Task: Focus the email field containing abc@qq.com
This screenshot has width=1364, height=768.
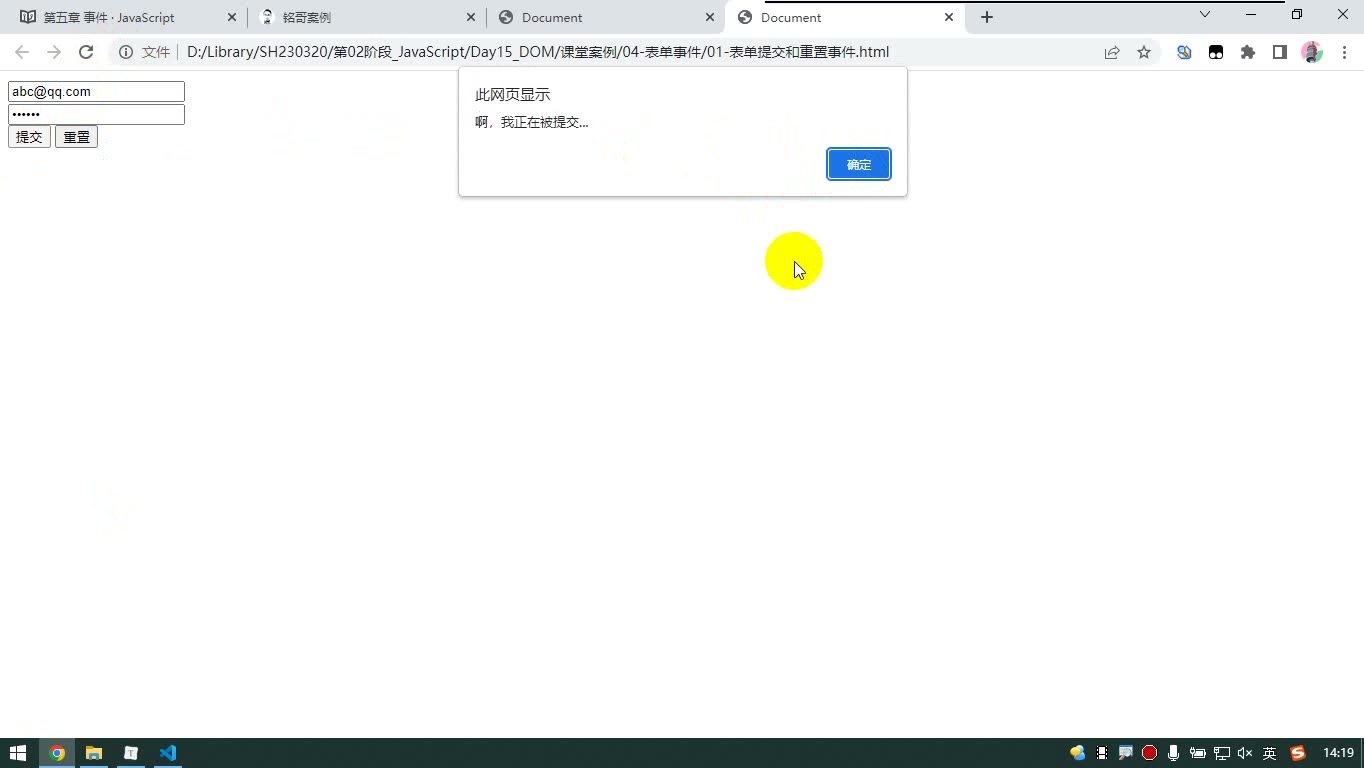Action: (96, 92)
